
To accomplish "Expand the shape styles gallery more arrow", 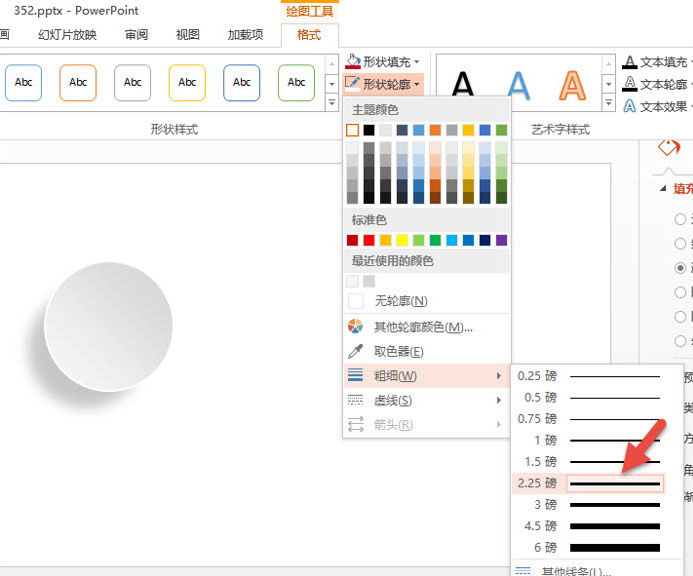I will pos(332,102).
